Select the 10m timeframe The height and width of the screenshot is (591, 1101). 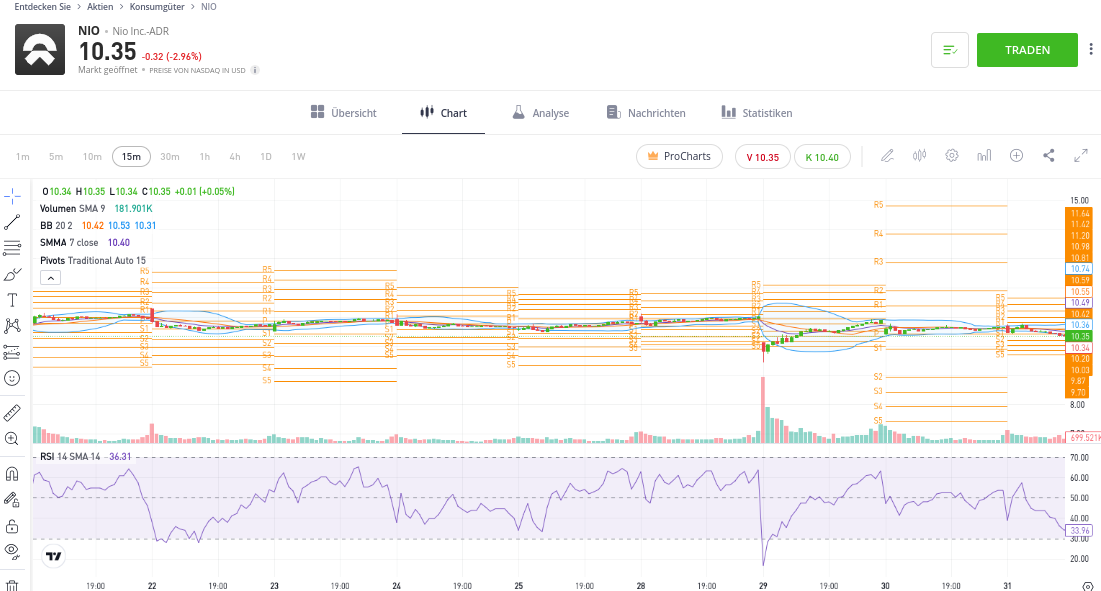coord(92,157)
